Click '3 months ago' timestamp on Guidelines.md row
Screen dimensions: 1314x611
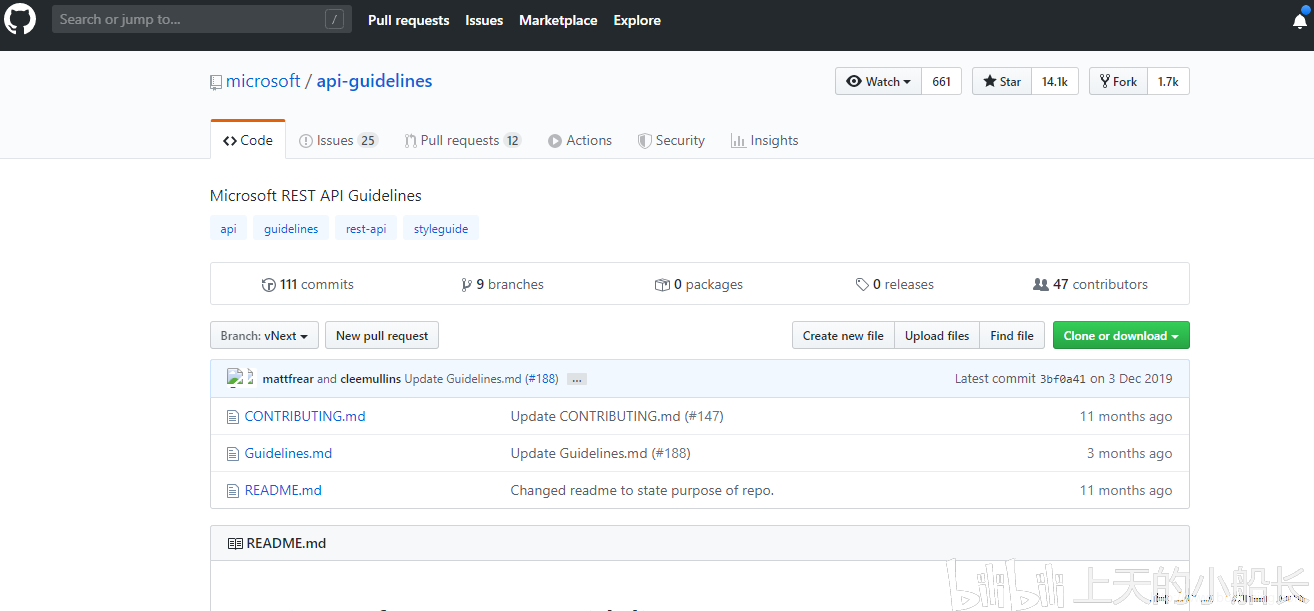[1129, 454]
